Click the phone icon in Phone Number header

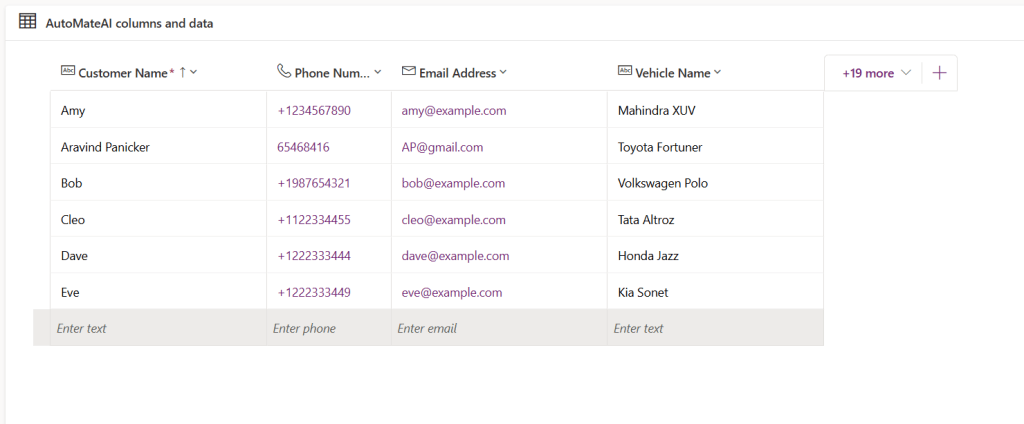click(284, 71)
